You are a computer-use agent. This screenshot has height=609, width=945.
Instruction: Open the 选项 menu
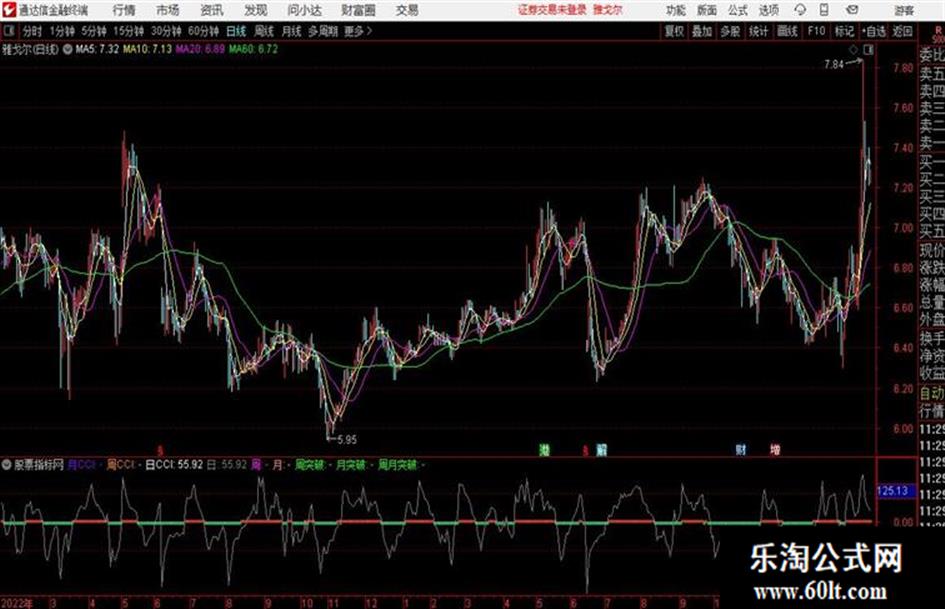[x=768, y=10]
